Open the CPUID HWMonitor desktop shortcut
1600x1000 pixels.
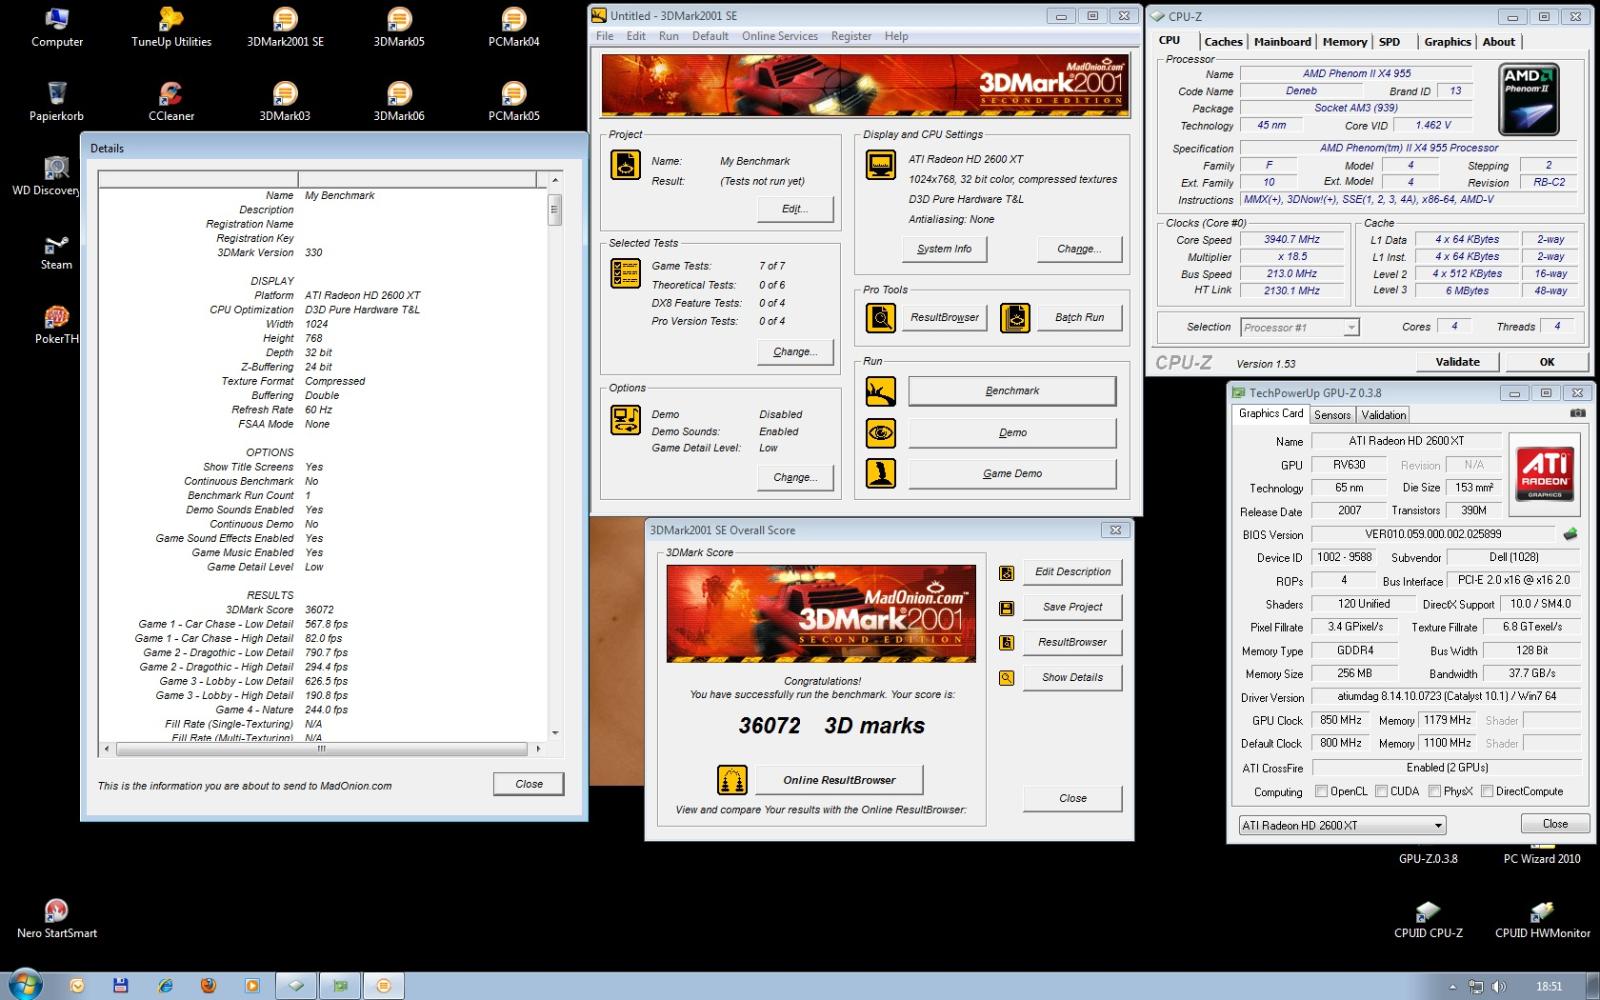(1542, 918)
